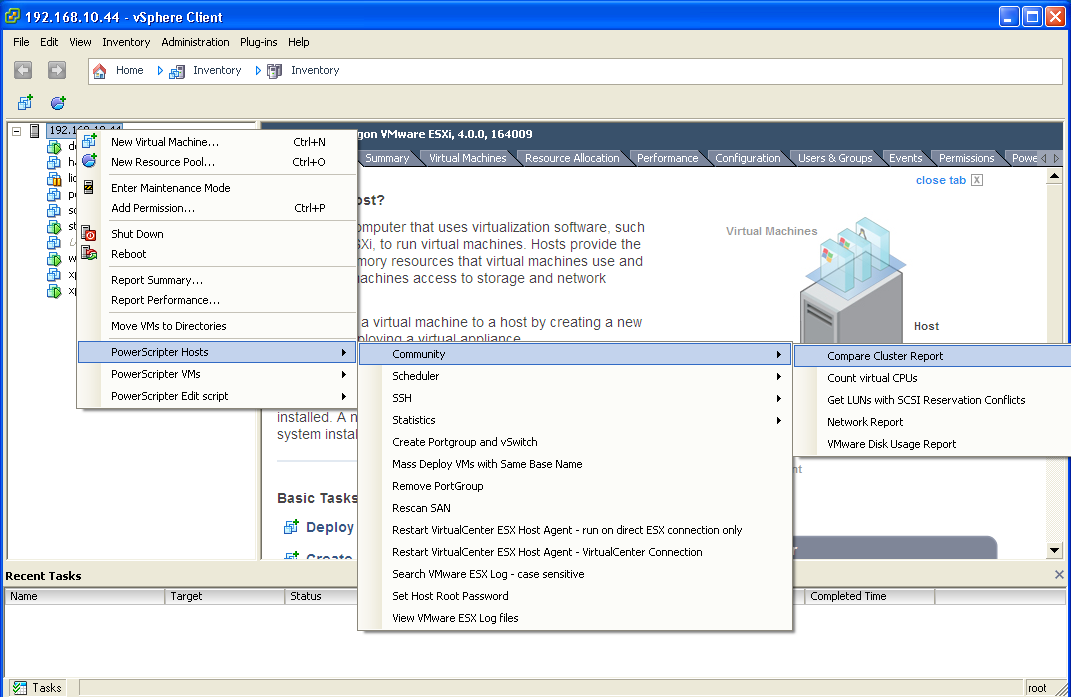Click the Completed Time column header
This screenshot has height=697, width=1071.
[870, 596]
